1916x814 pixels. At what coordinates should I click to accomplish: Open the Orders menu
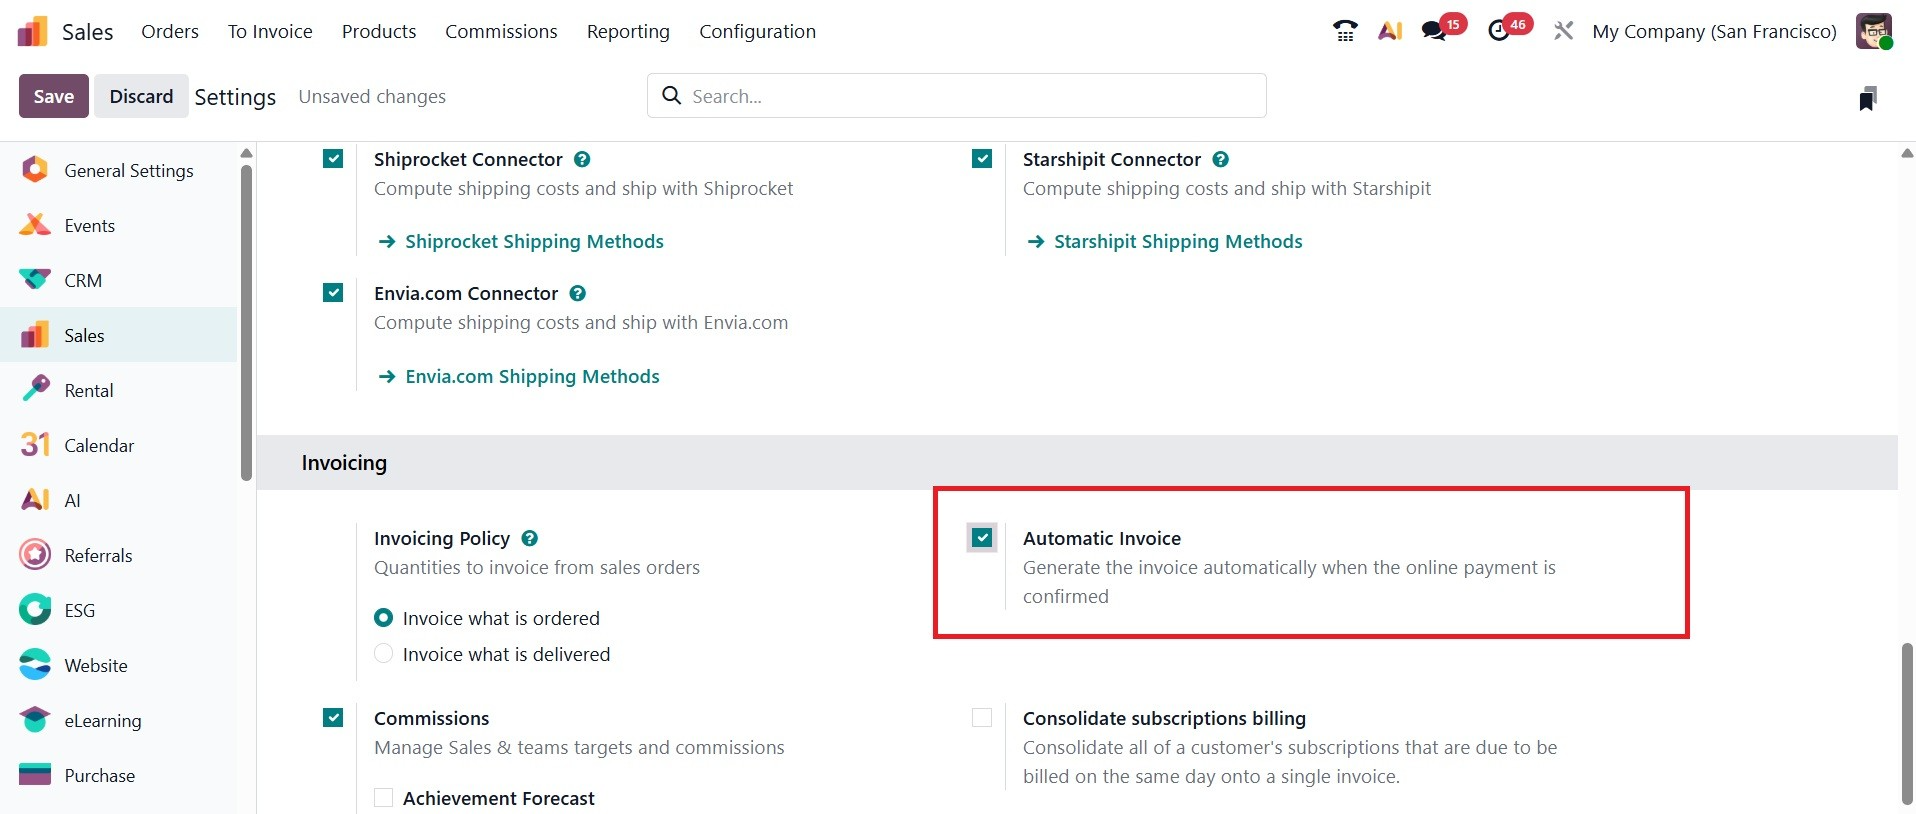click(x=170, y=31)
